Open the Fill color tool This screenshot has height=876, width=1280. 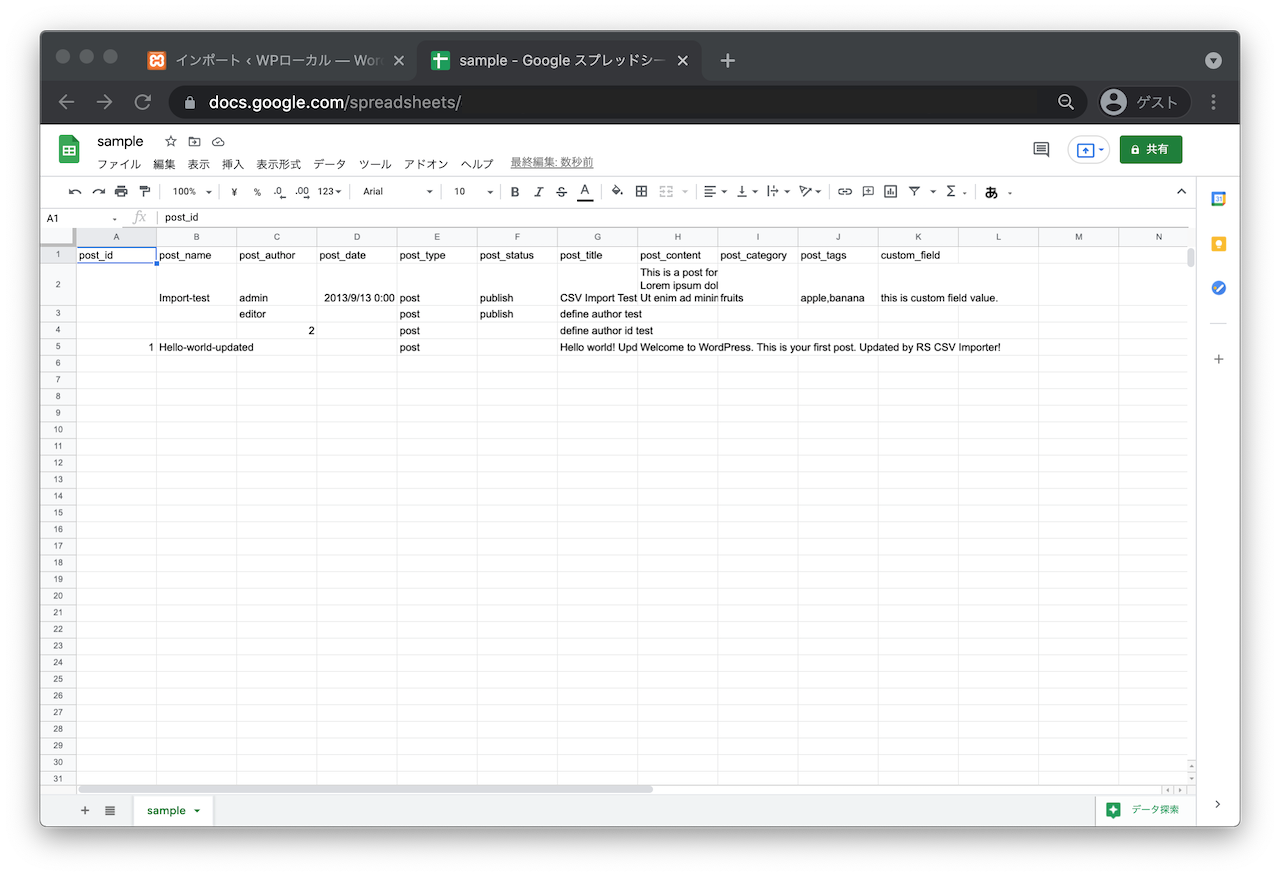click(x=617, y=191)
